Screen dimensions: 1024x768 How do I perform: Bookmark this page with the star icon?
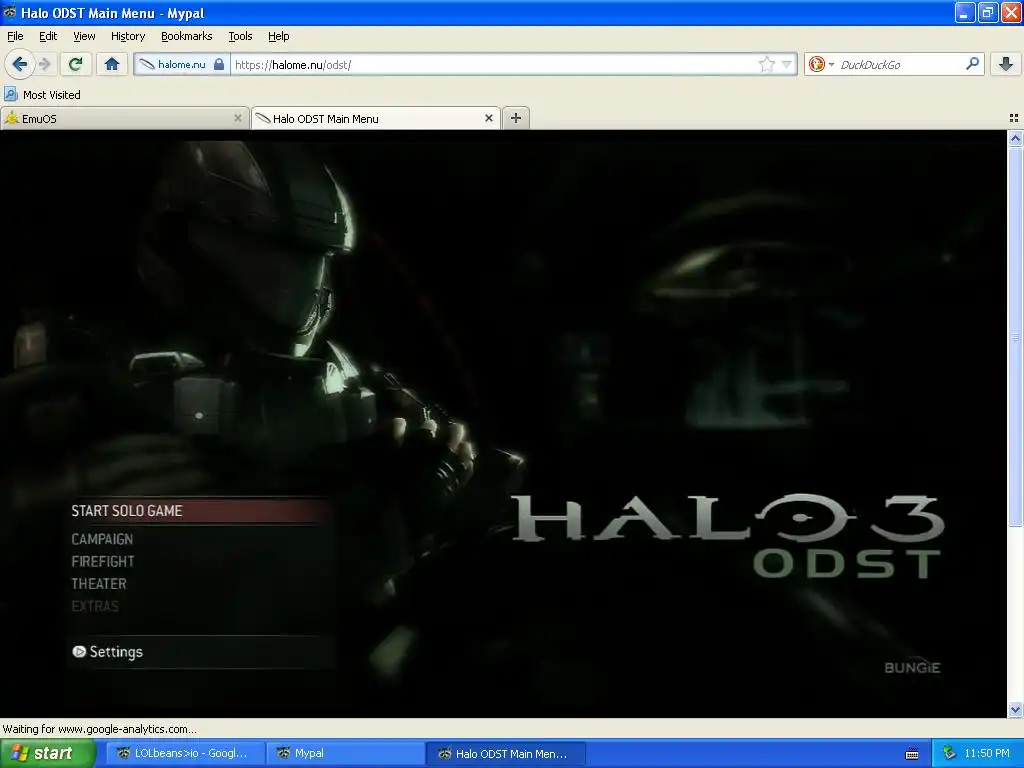tap(766, 64)
